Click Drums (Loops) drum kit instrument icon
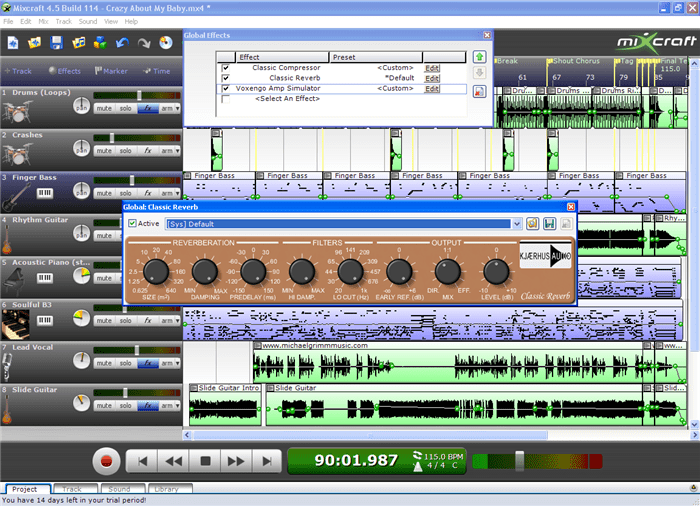700x506 pixels. [17, 112]
